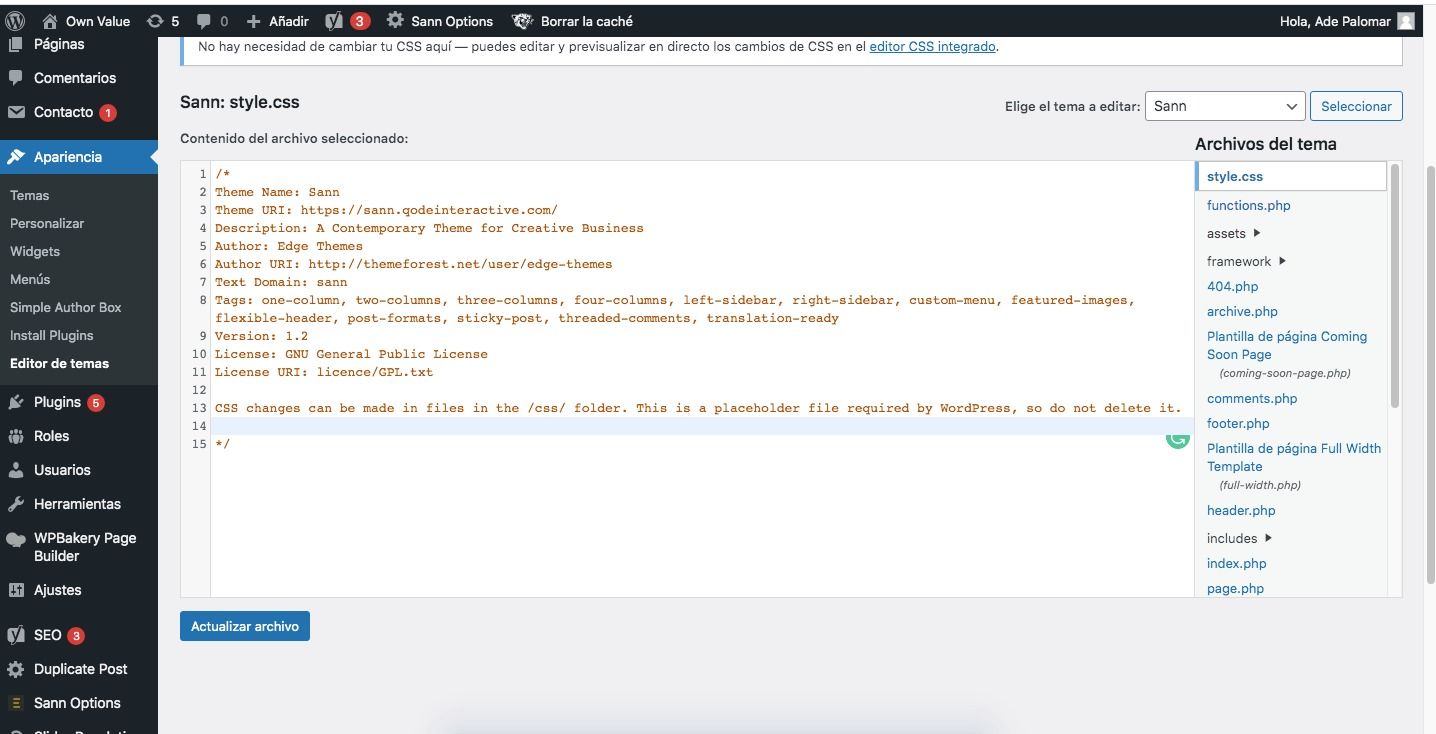This screenshot has height=734, width=1436.
Task: Click the Duplicate Post gear icon
Action: click(16, 669)
